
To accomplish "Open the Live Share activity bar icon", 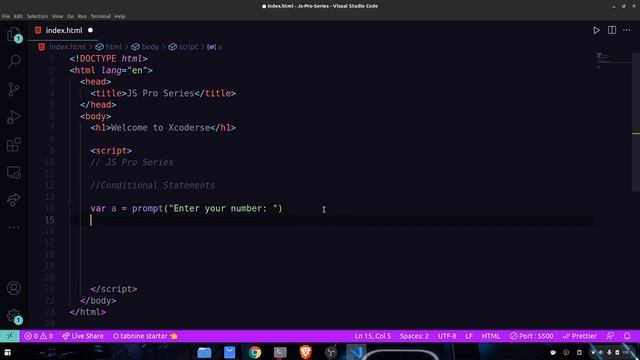I will pyautogui.click(x=14, y=200).
